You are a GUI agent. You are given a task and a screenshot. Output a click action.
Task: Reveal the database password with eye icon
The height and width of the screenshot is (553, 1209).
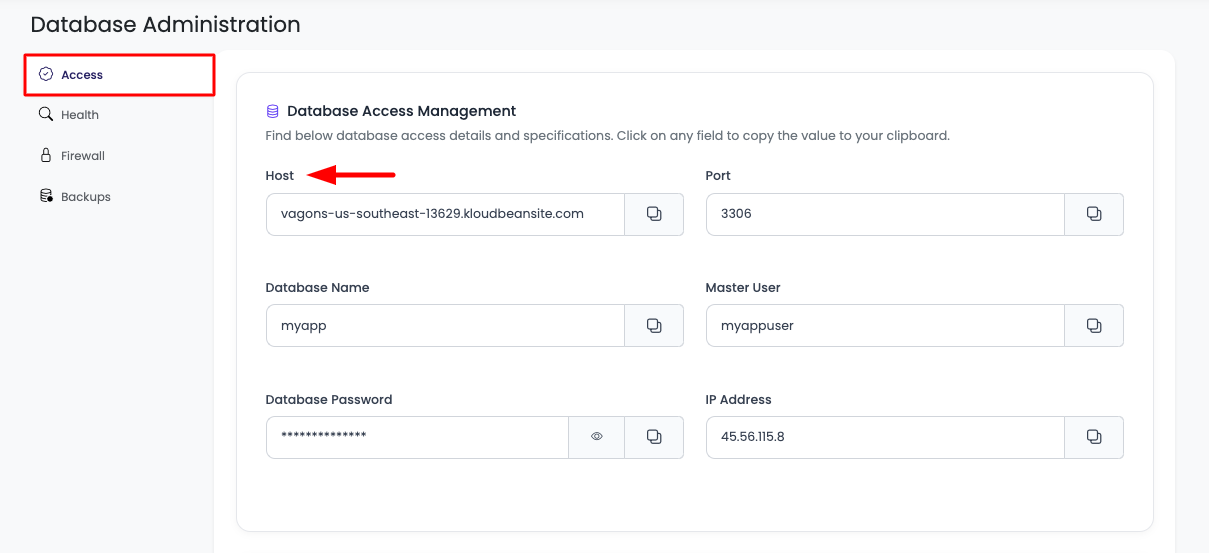pyautogui.click(x=597, y=437)
